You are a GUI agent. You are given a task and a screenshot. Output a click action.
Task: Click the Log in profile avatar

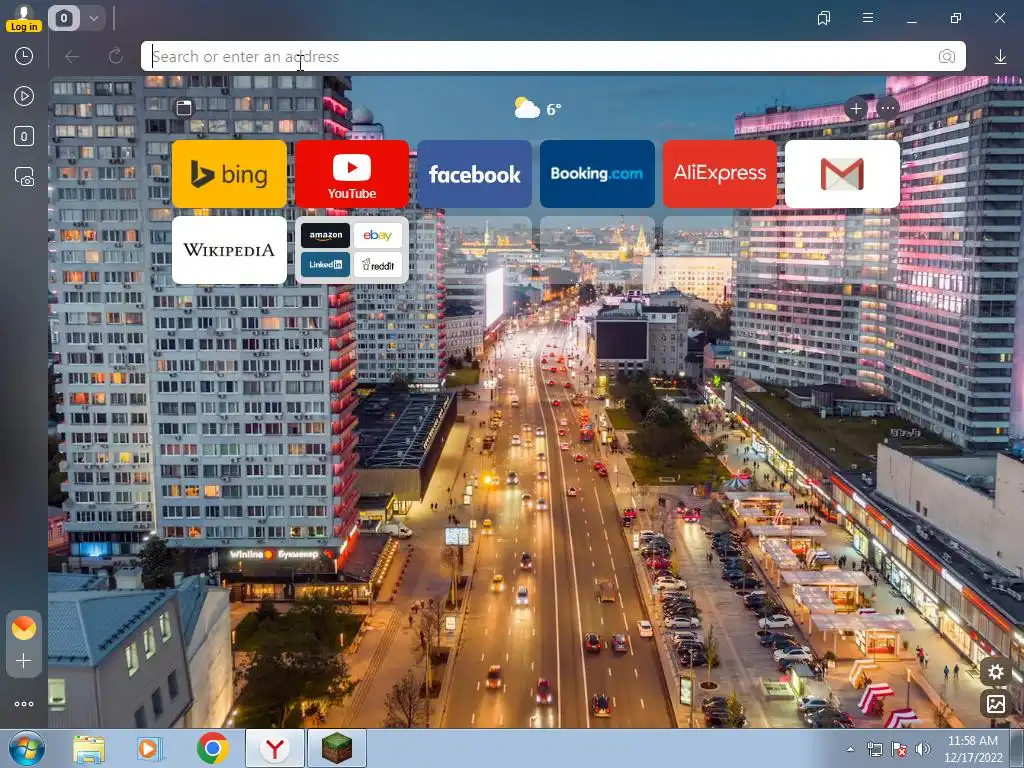(x=24, y=18)
